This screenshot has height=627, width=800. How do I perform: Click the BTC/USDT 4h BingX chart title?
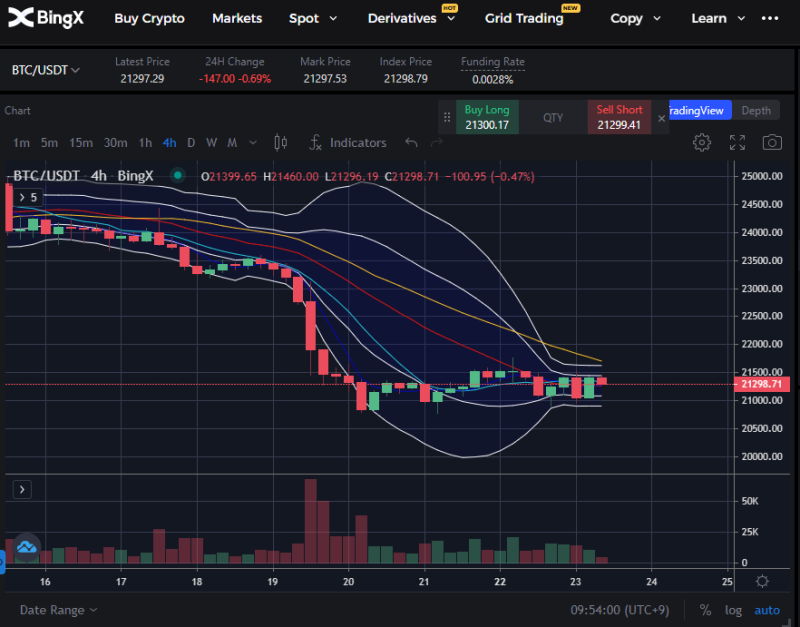click(83, 176)
